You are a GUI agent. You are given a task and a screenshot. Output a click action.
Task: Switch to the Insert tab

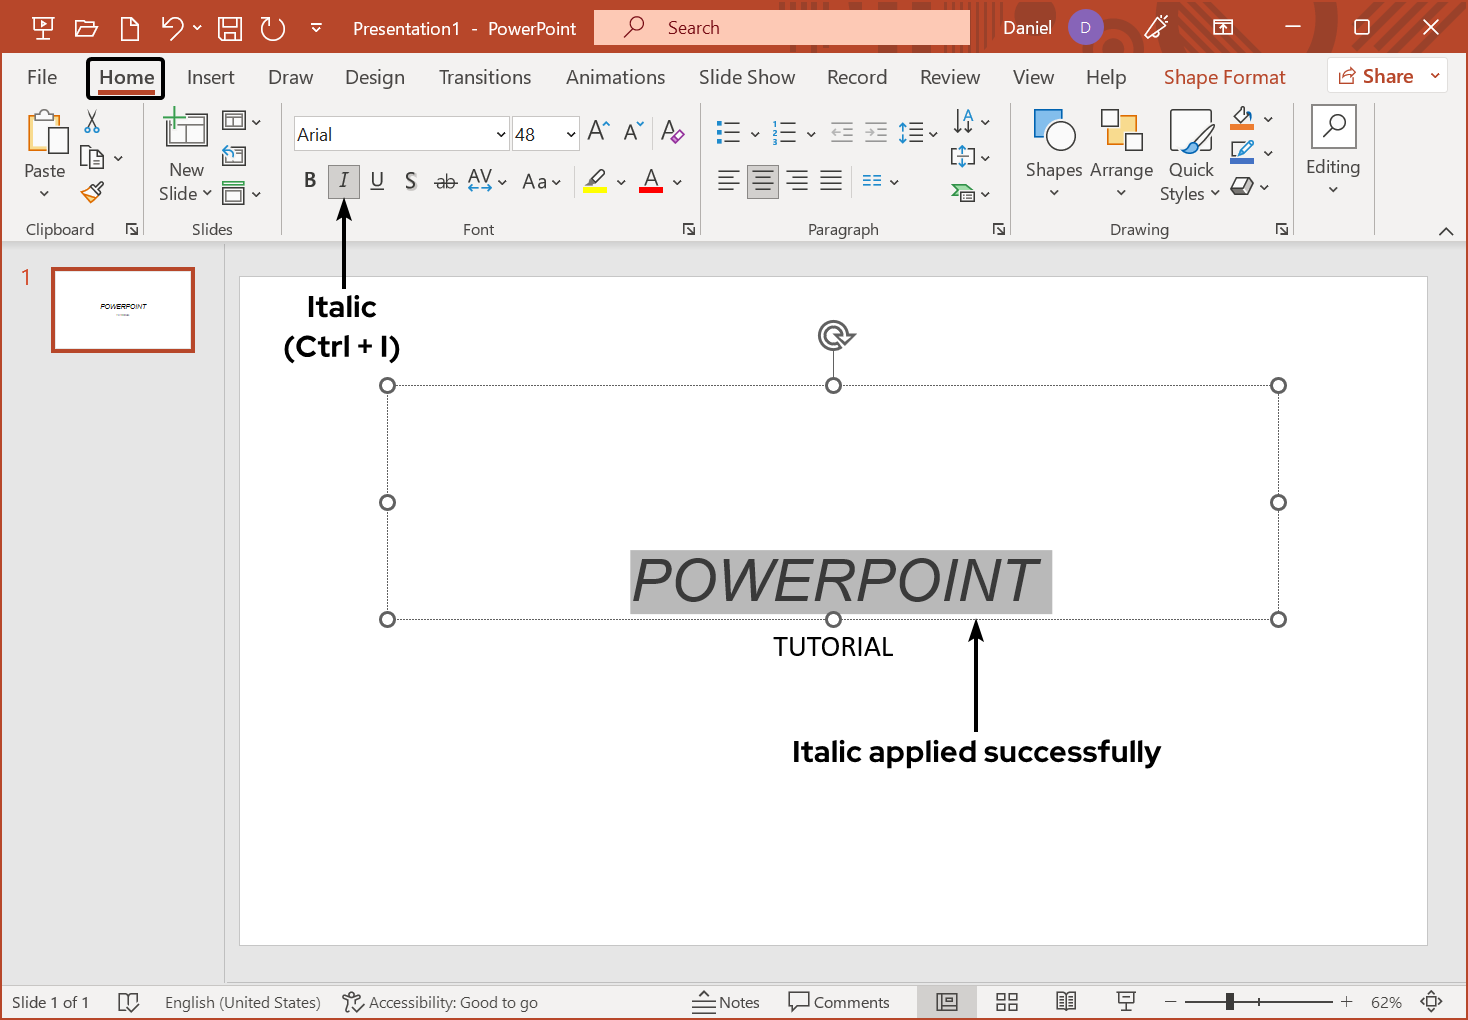tap(210, 77)
